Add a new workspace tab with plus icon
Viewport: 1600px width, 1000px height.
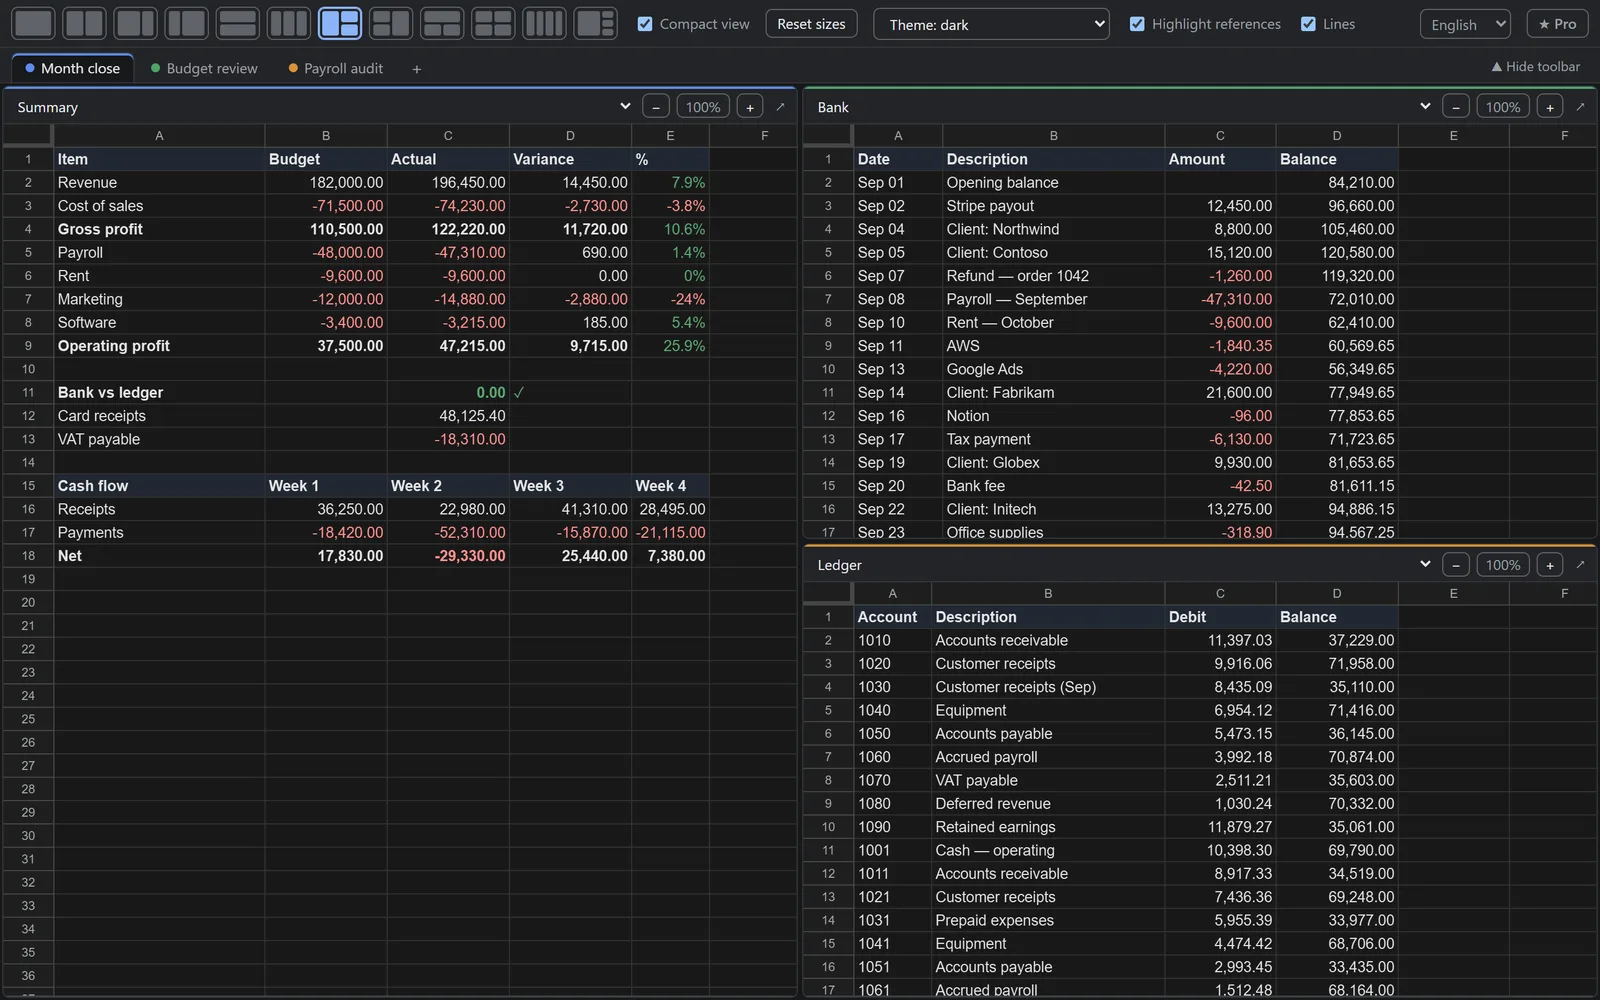tap(416, 69)
